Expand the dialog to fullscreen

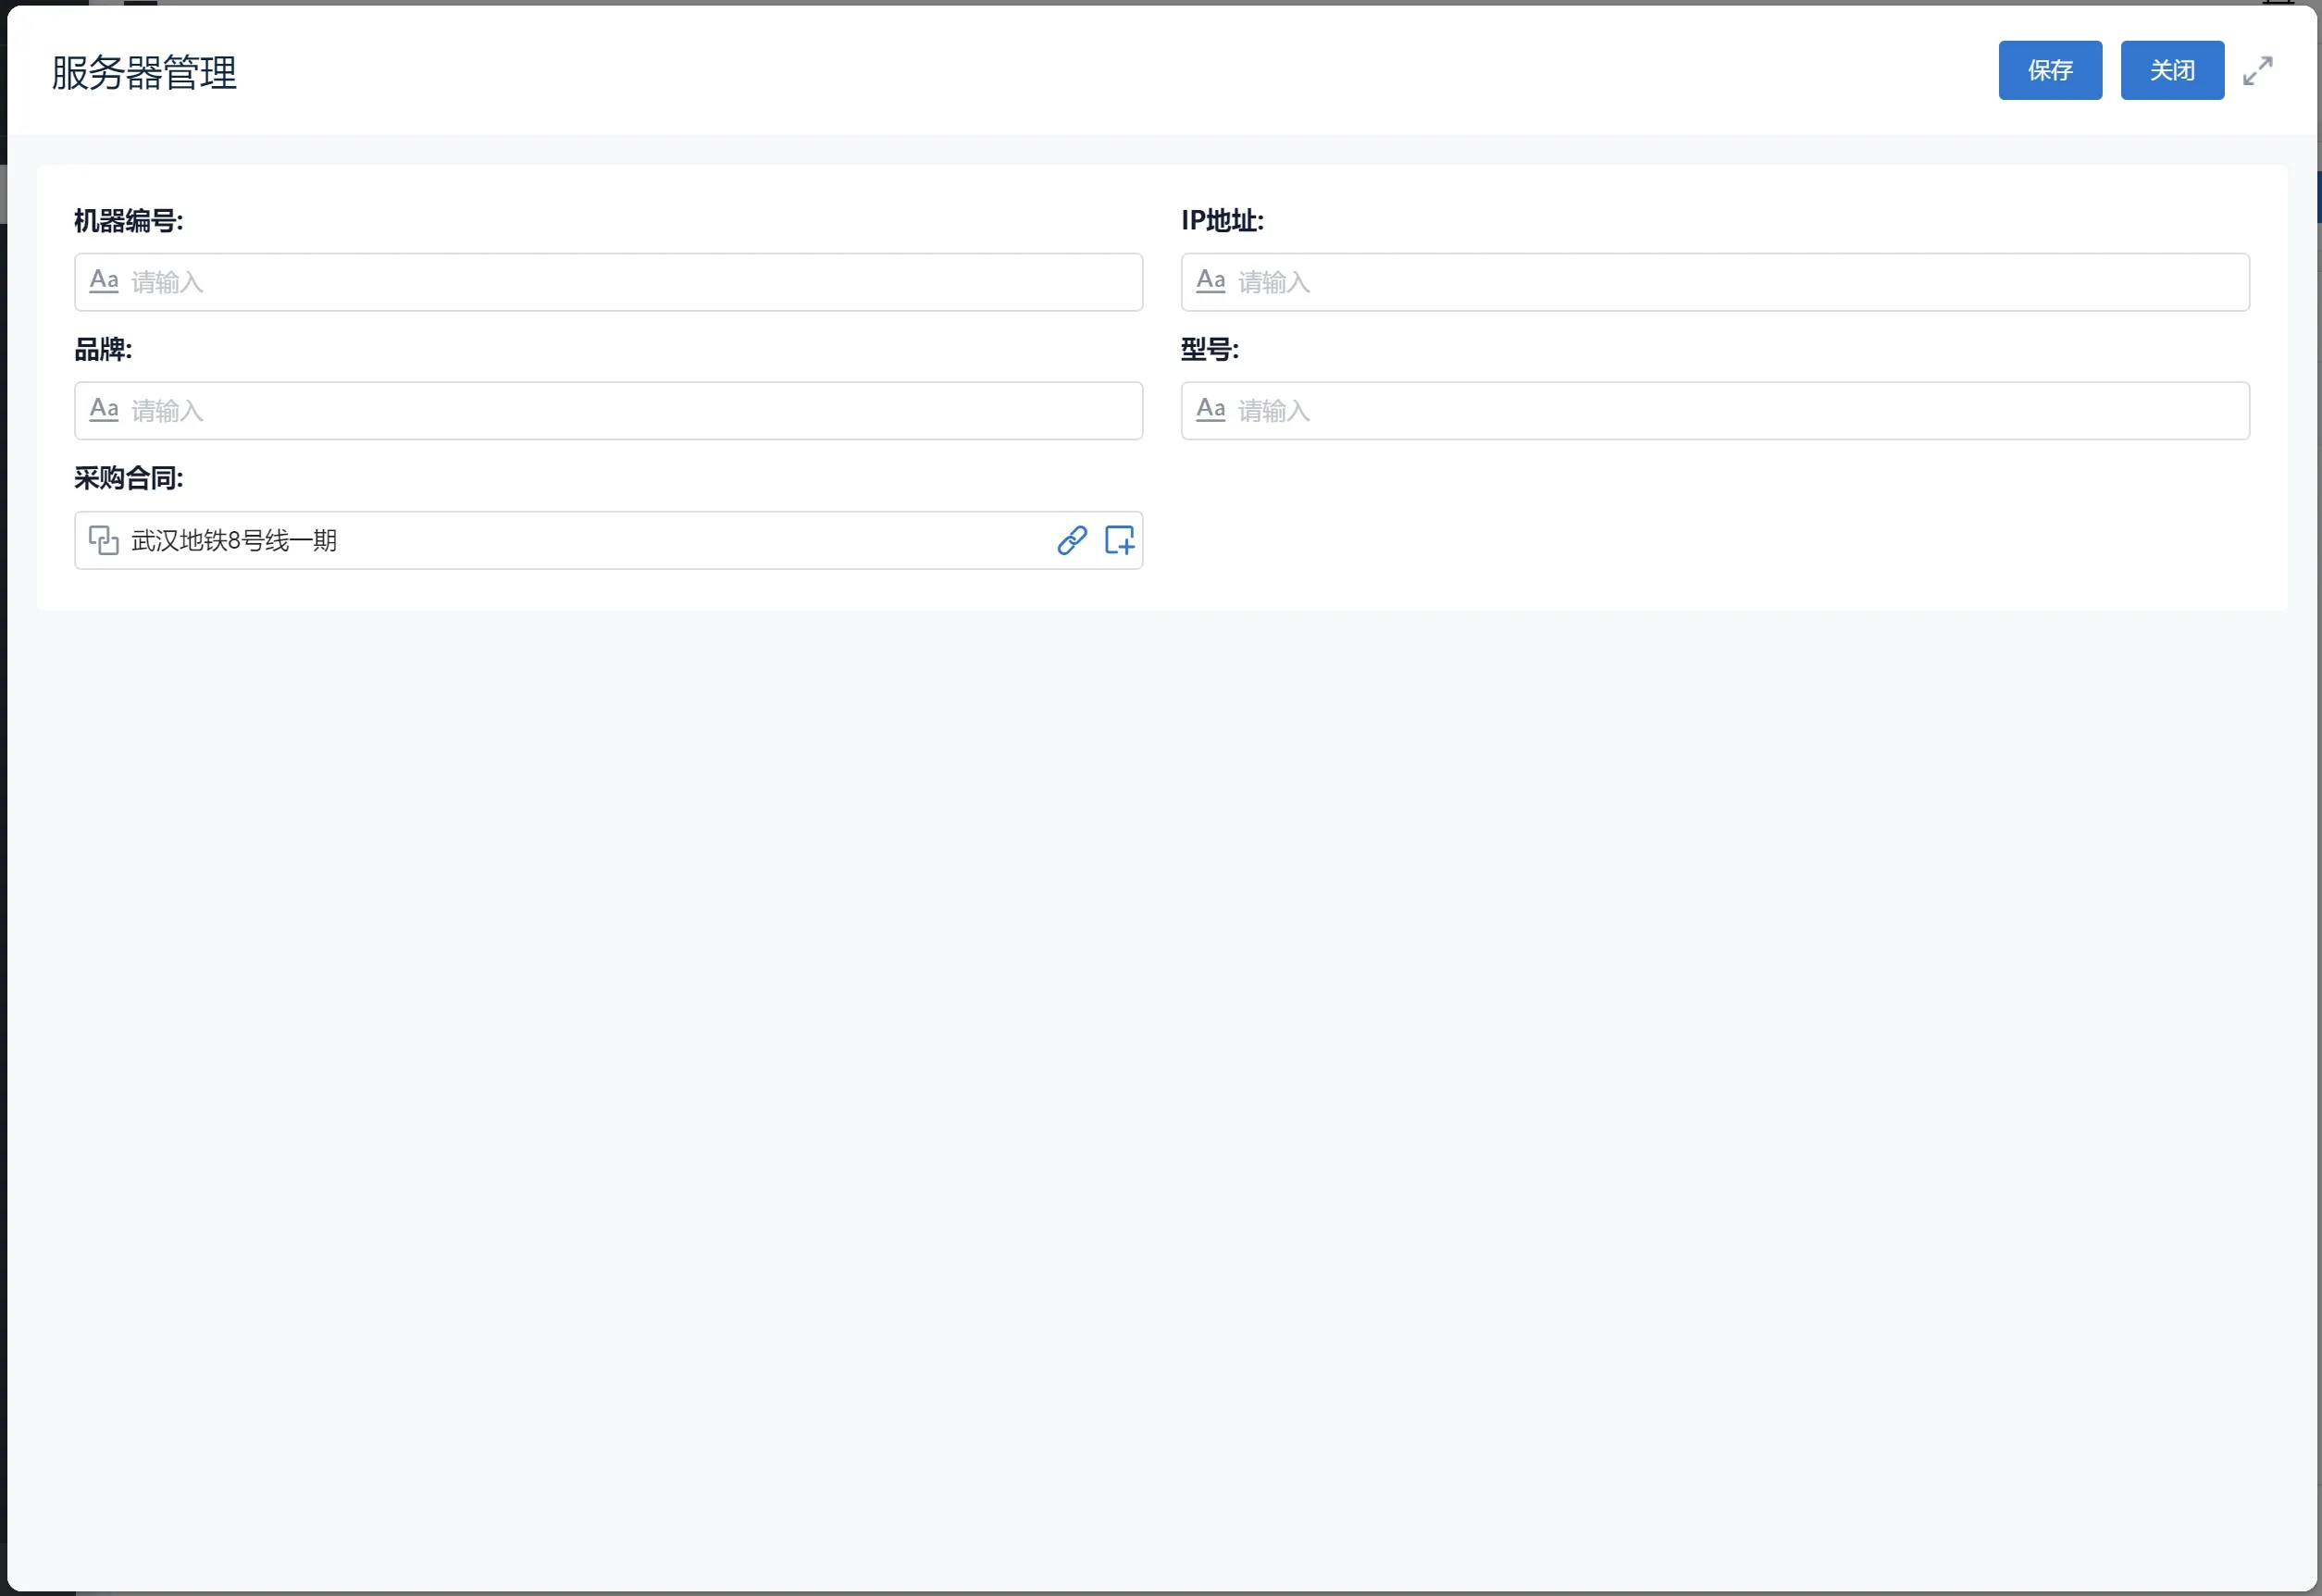[x=2257, y=70]
